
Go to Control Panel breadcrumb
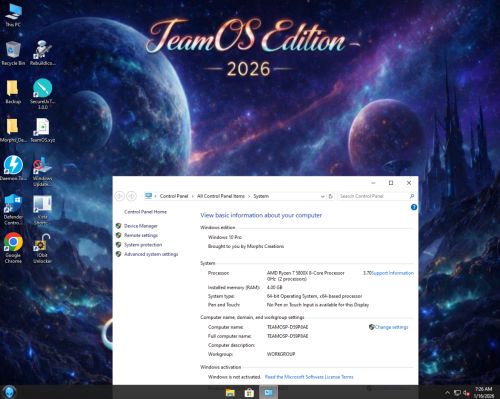point(174,196)
